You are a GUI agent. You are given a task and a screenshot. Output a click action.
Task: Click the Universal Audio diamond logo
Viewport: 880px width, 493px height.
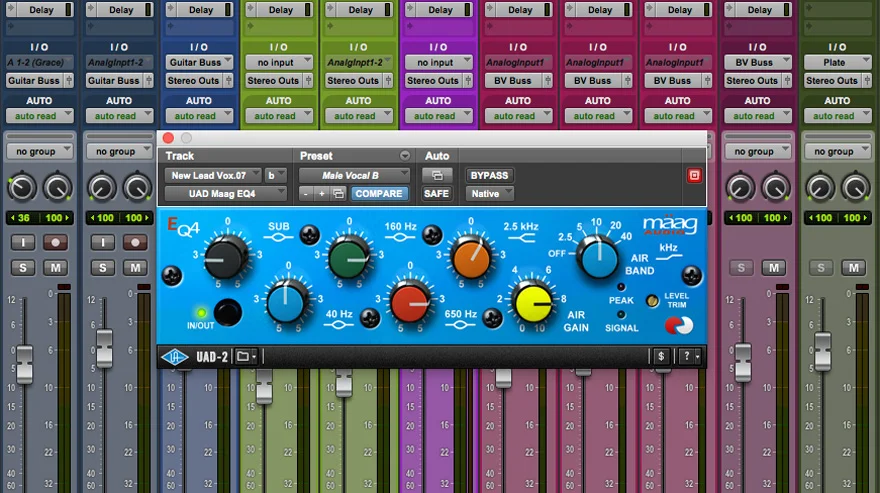coord(175,357)
